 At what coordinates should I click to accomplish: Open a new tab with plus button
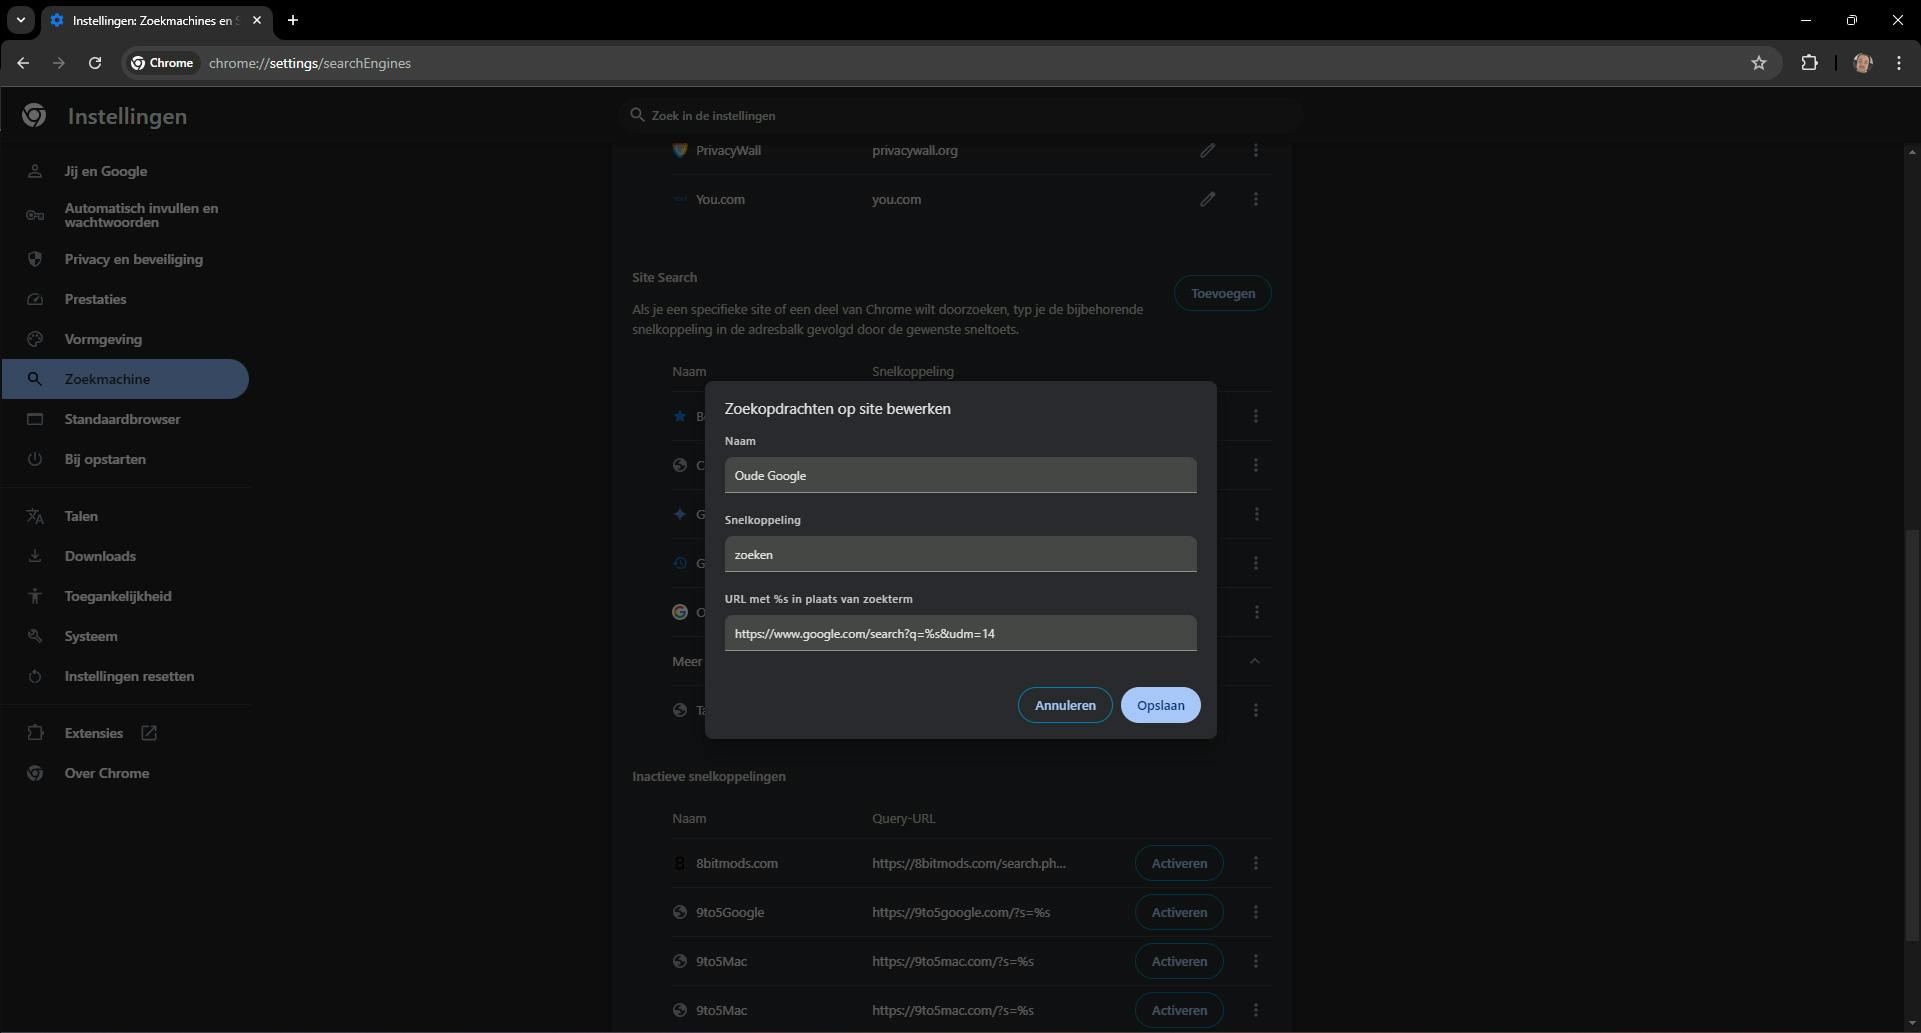[x=293, y=20]
